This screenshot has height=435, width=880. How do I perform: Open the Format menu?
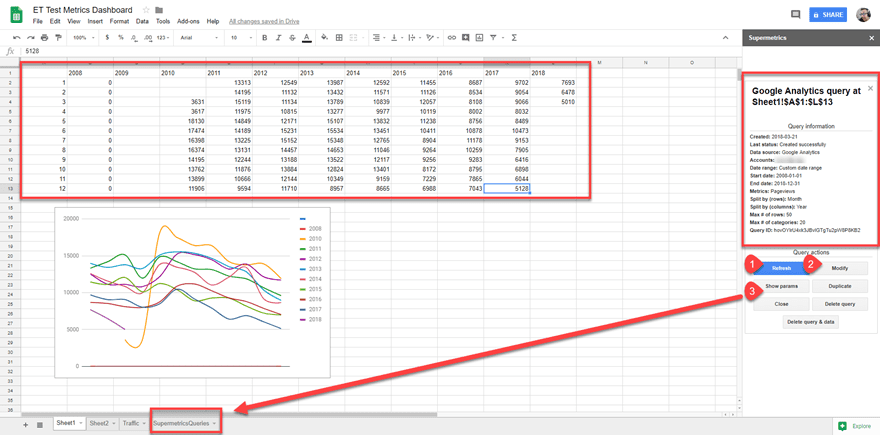(119, 21)
